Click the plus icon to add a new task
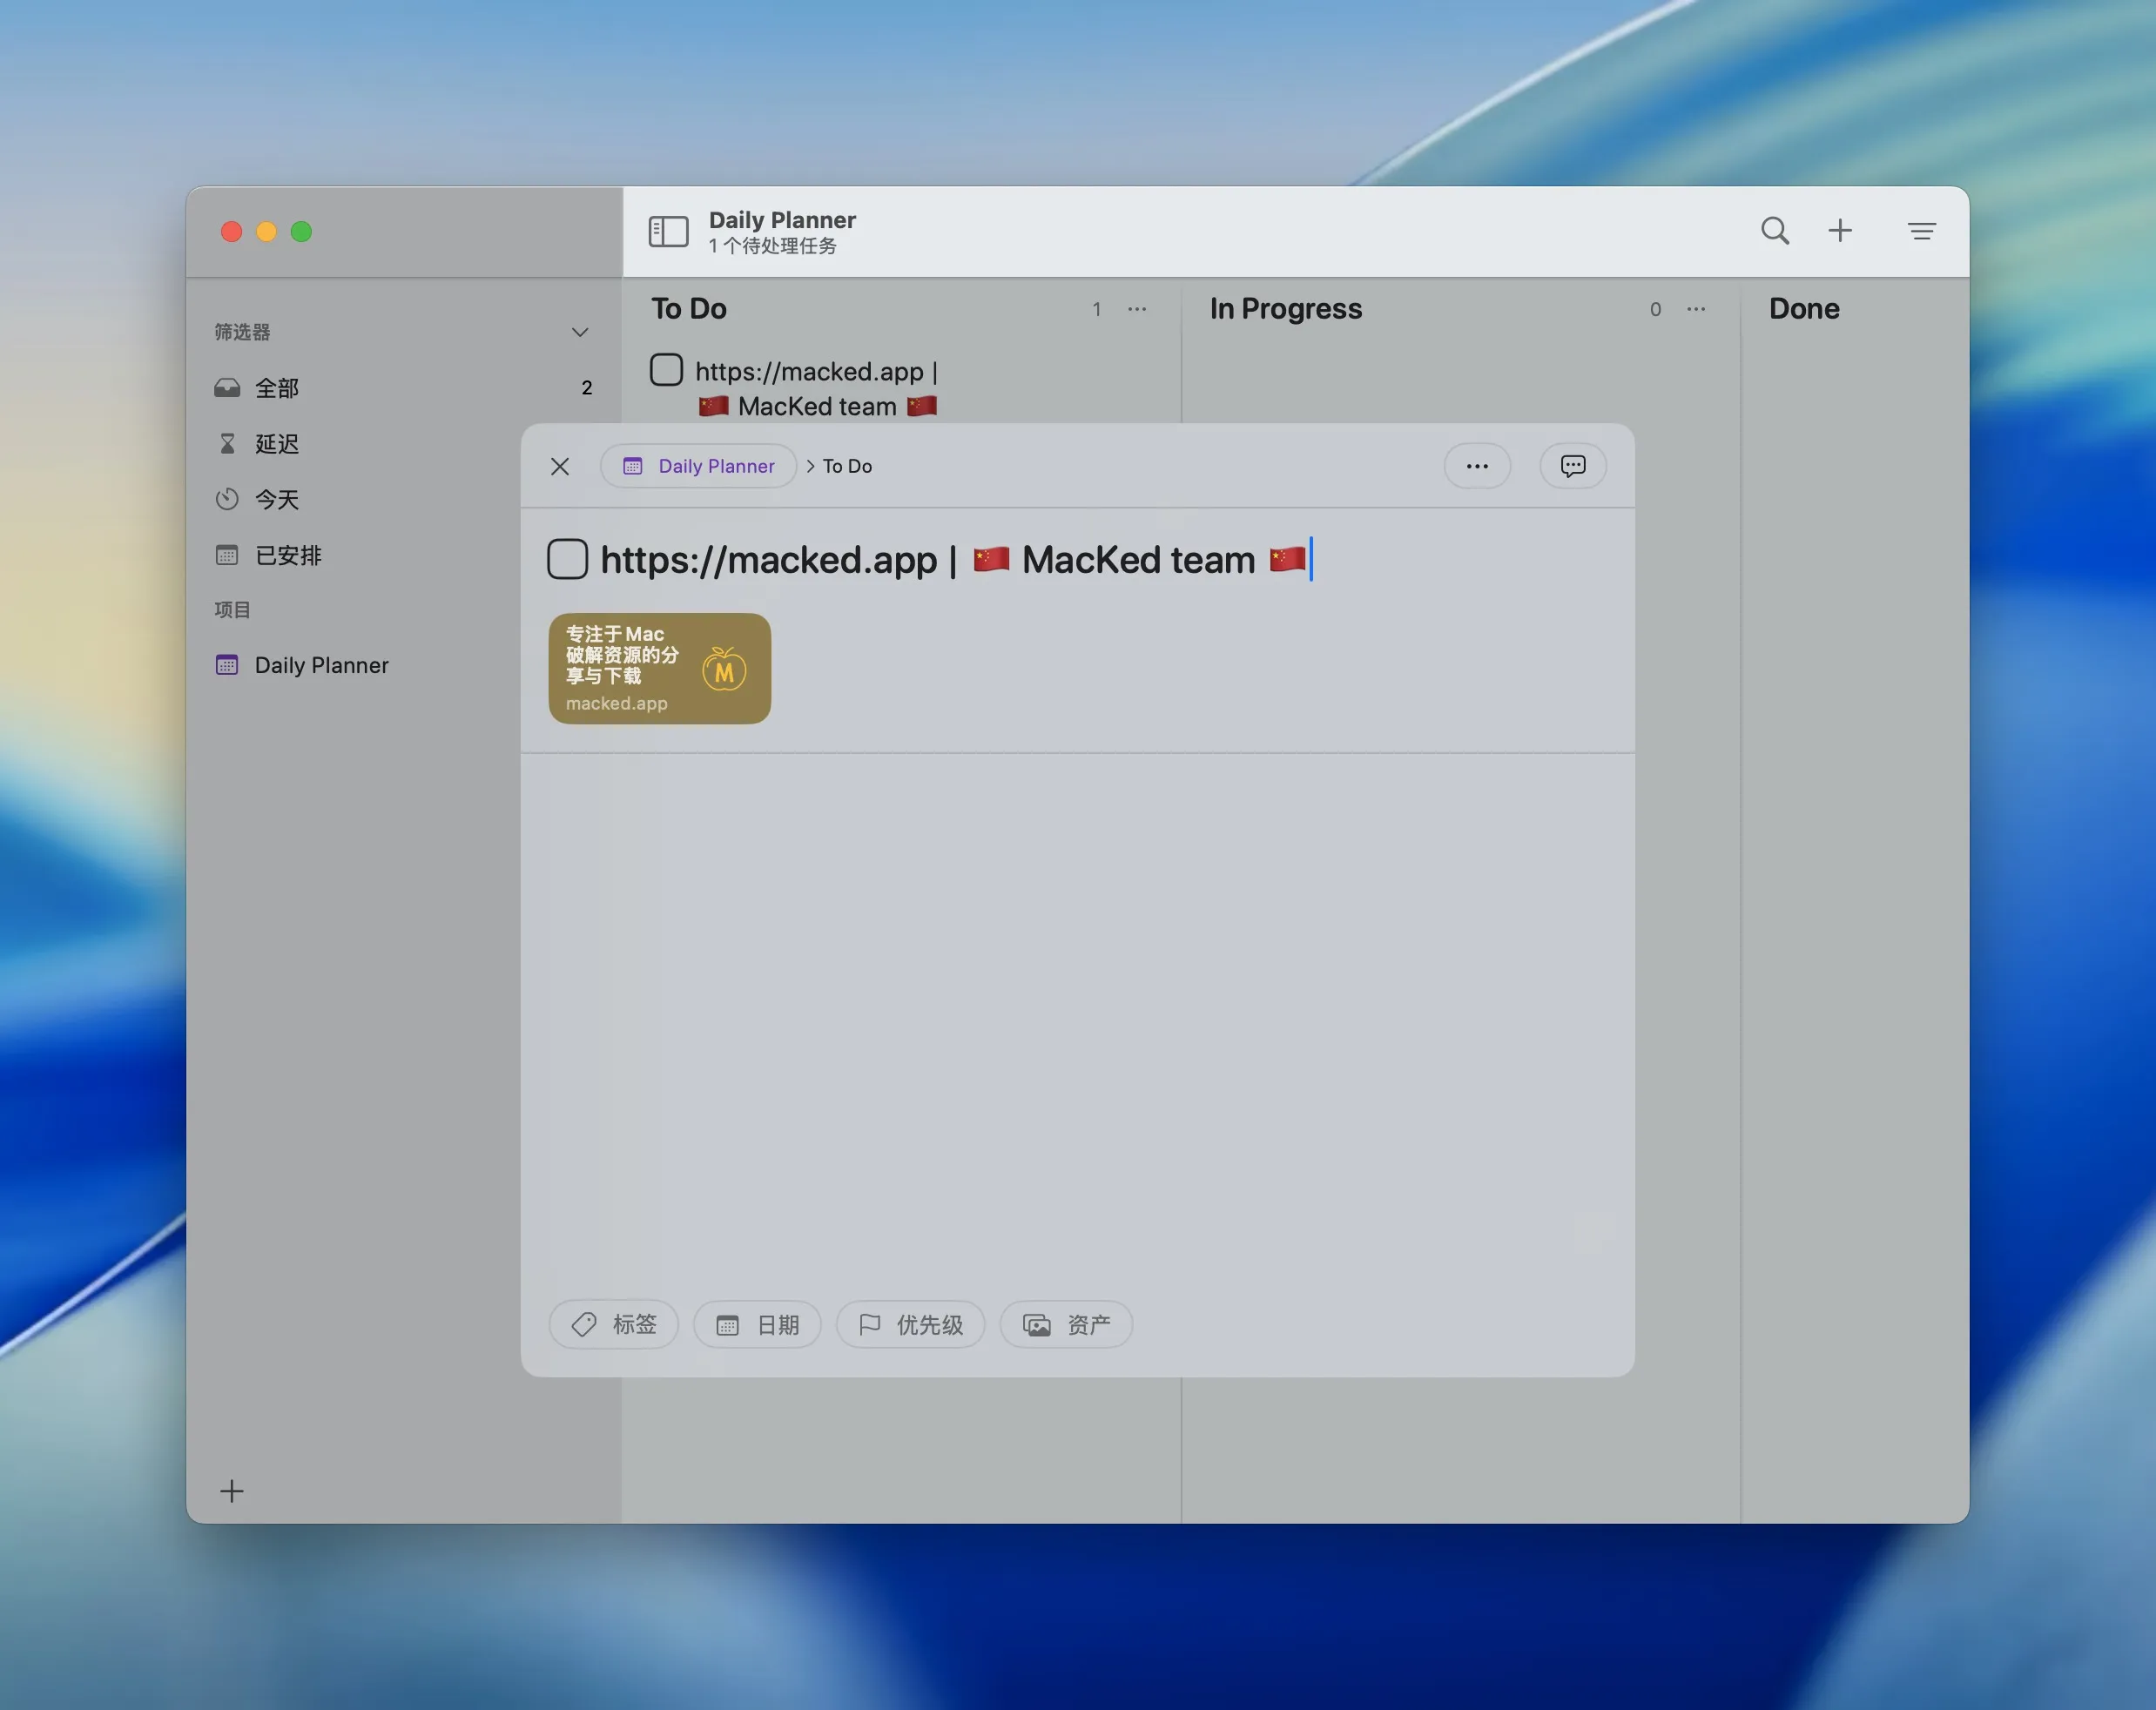This screenshot has height=1710, width=2156. [1842, 230]
